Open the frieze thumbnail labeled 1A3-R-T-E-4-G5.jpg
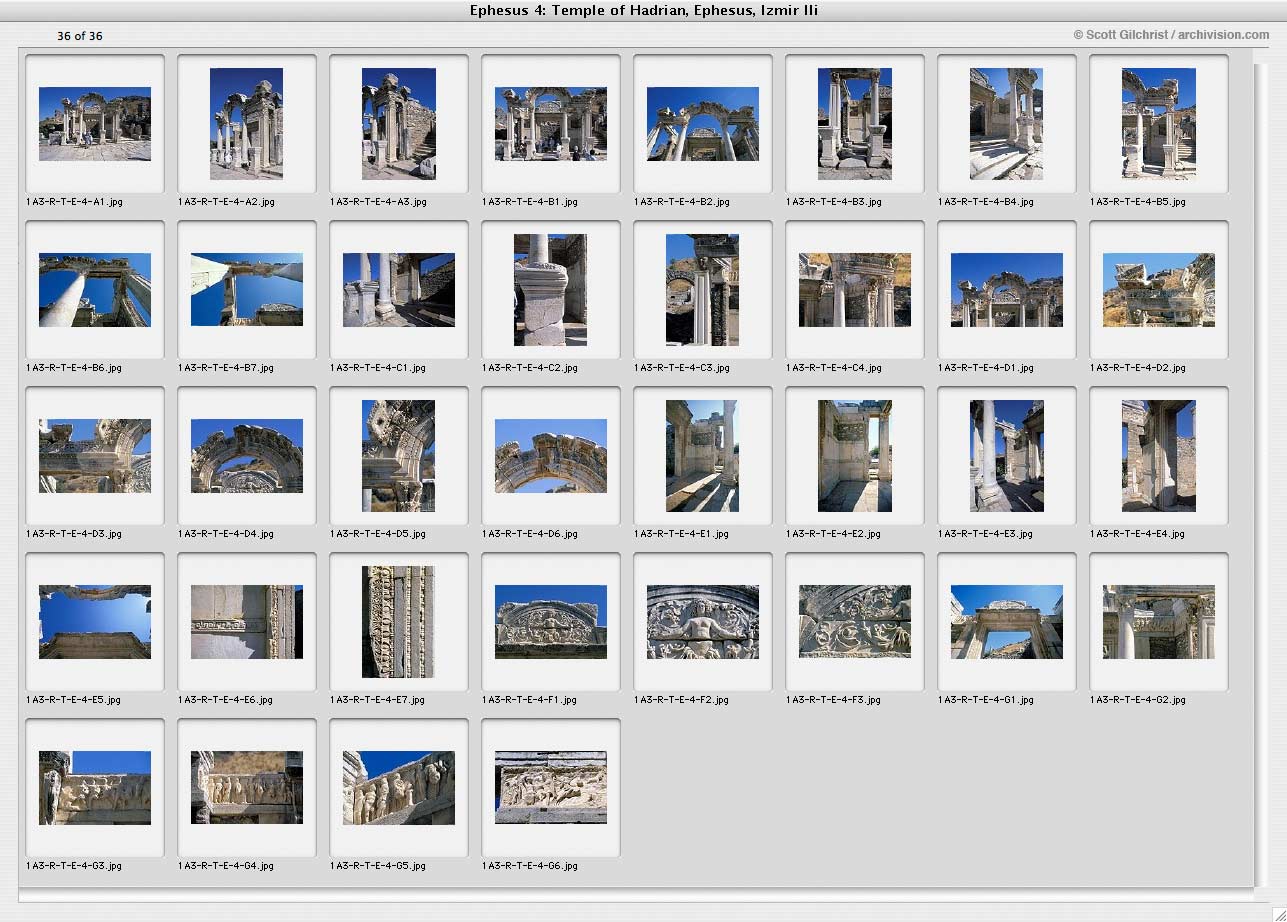 [399, 788]
